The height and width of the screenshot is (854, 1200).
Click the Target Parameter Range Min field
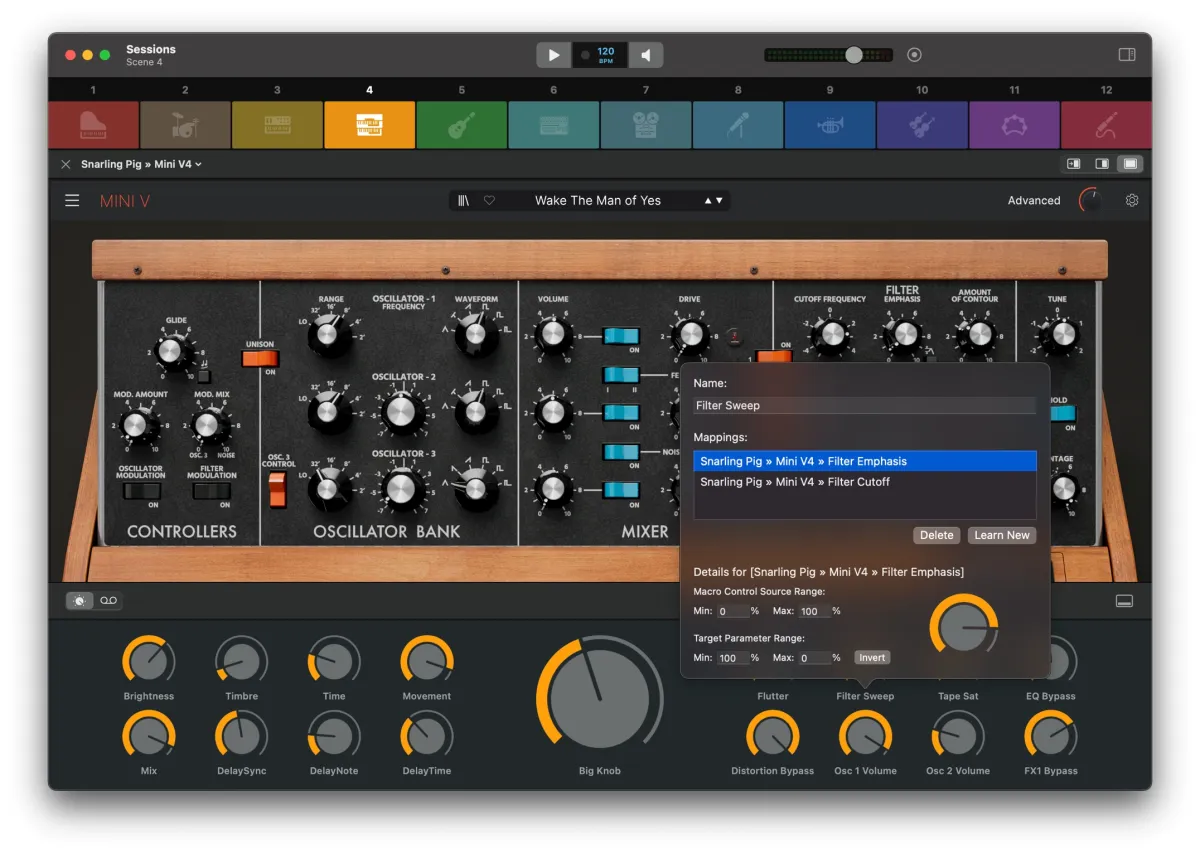pos(733,658)
